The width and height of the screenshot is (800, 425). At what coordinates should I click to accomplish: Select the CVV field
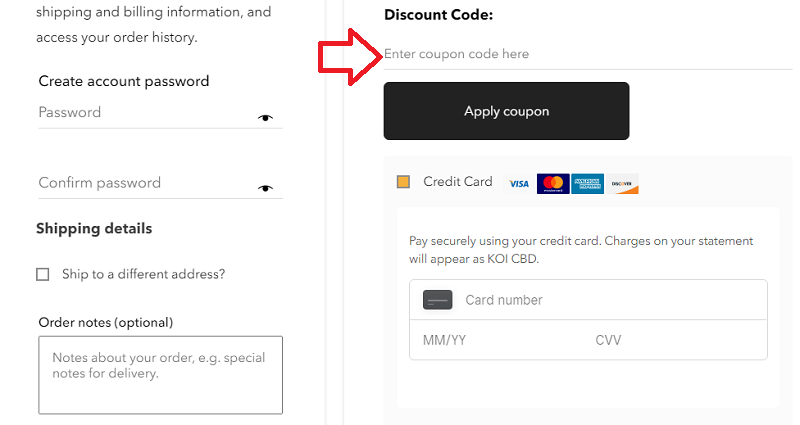pos(670,340)
